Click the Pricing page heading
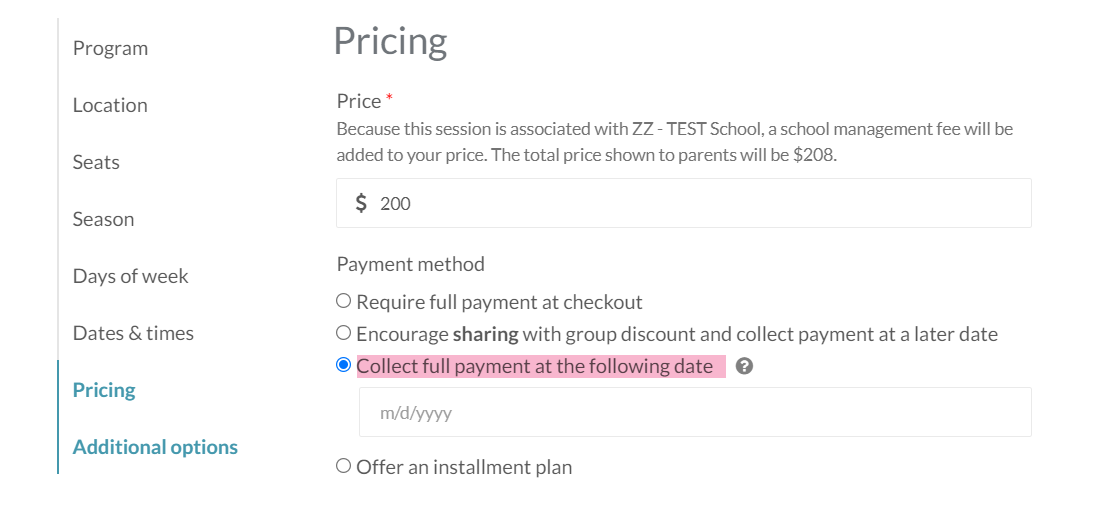This screenshot has height=524, width=1101. point(390,41)
